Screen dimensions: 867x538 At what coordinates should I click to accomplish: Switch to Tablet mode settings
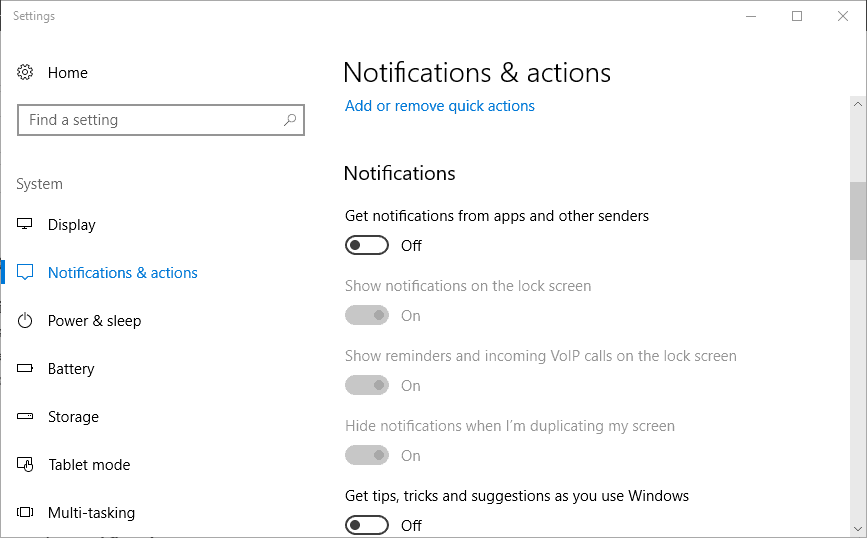coord(89,464)
